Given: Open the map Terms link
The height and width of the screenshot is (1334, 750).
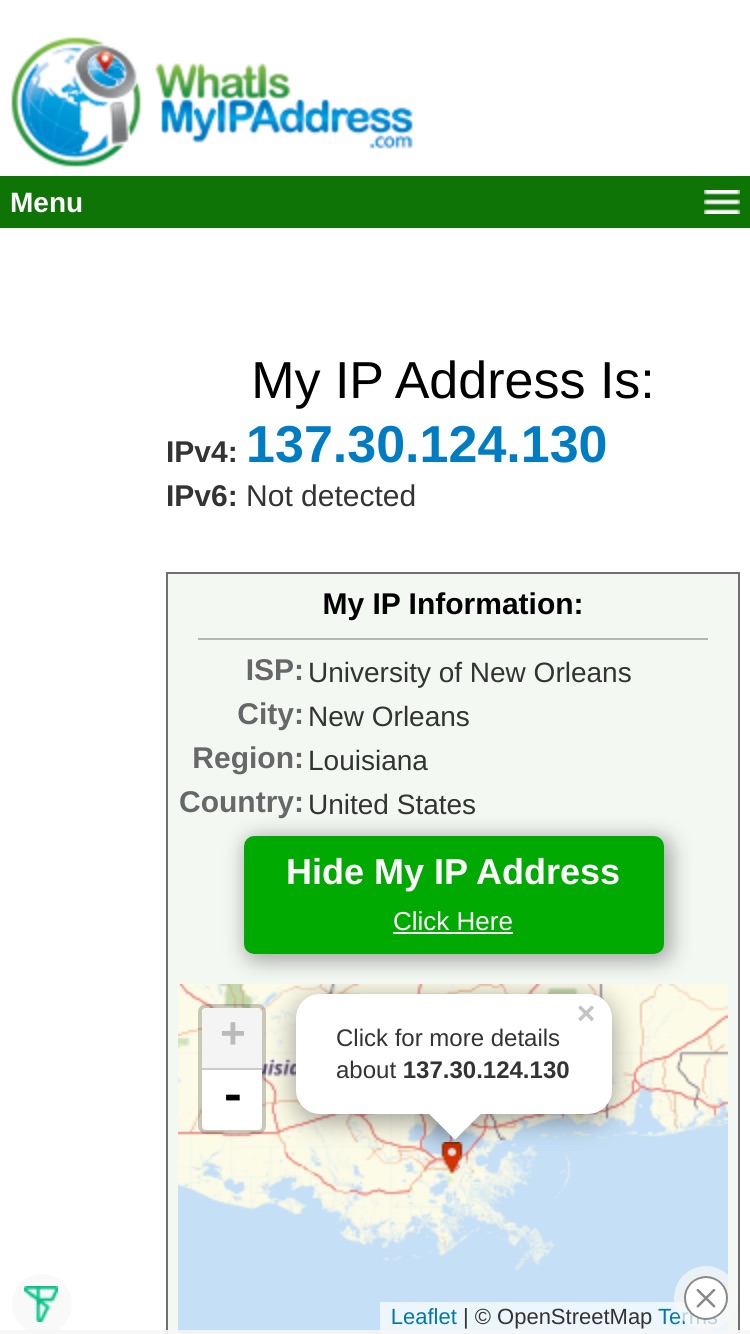Looking at the screenshot, I should [x=688, y=1317].
